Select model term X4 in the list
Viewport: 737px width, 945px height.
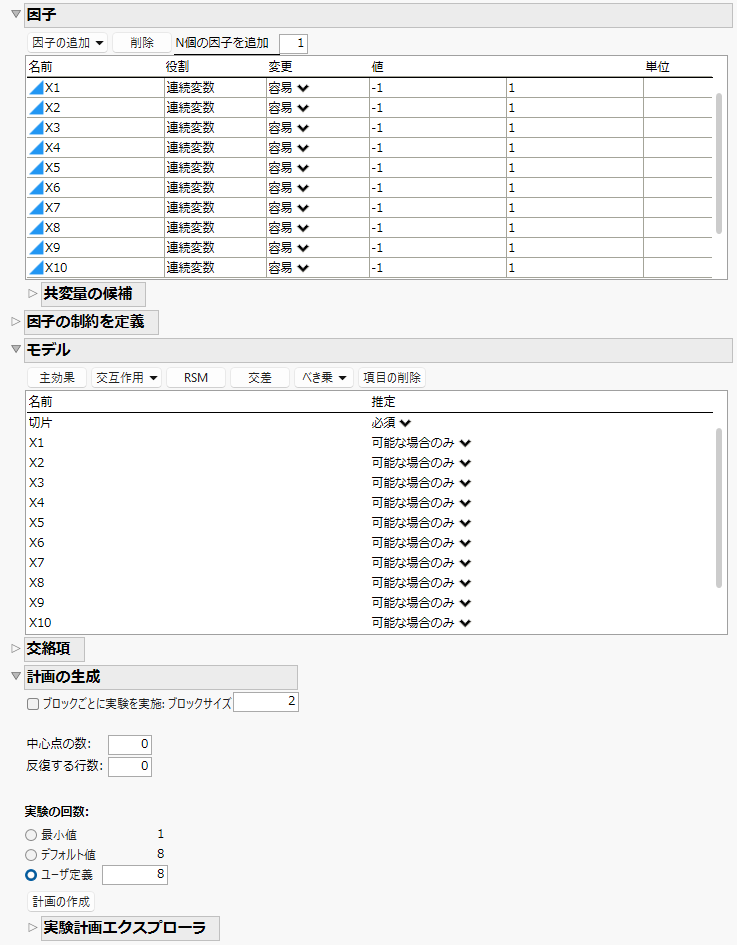[37, 503]
